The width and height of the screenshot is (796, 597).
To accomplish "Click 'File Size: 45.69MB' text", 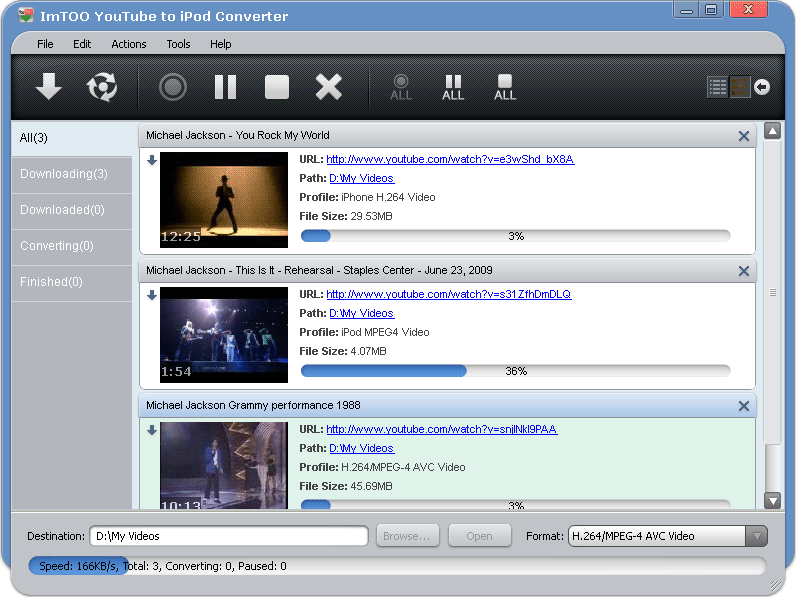I will point(346,487).
